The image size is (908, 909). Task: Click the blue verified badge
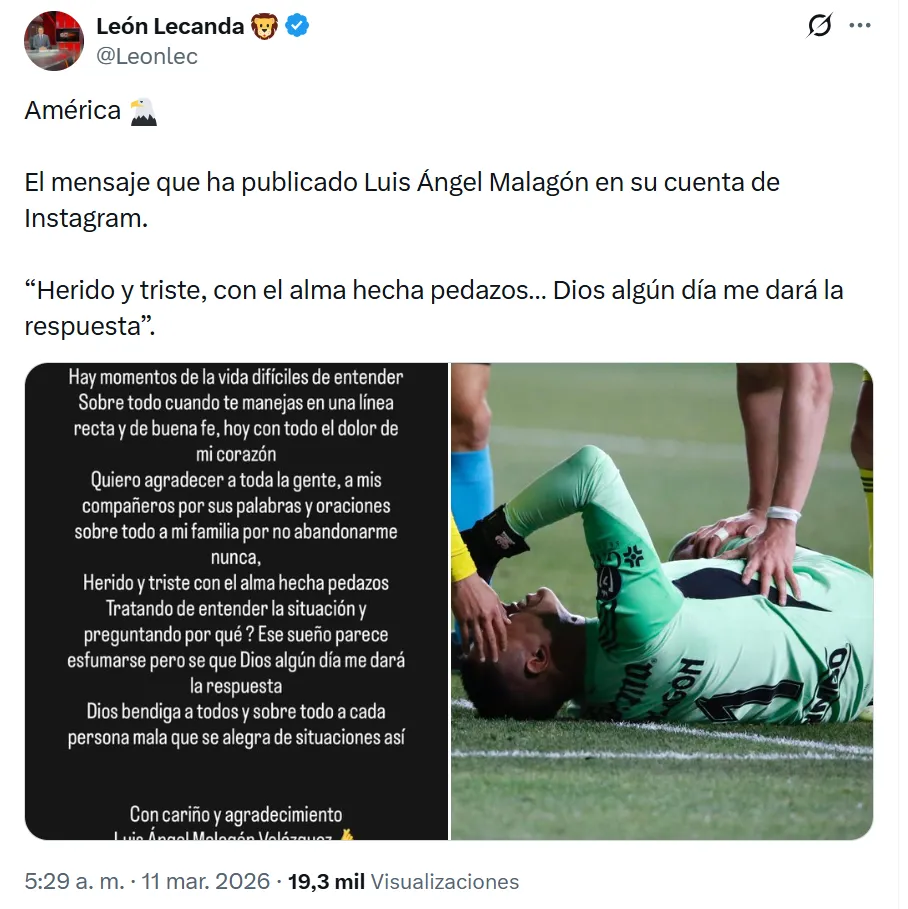coord(297,26)
